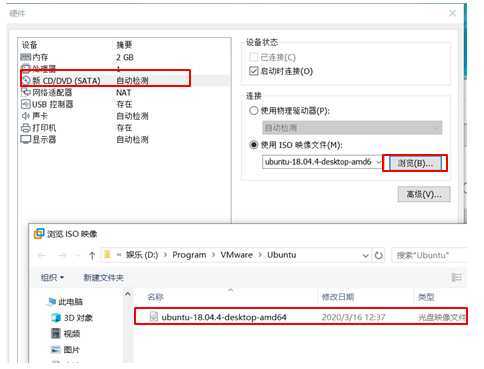484x369 pixels.
Task: Click the 浏览(B)... browse button
Action: click(x=415, y=163)
